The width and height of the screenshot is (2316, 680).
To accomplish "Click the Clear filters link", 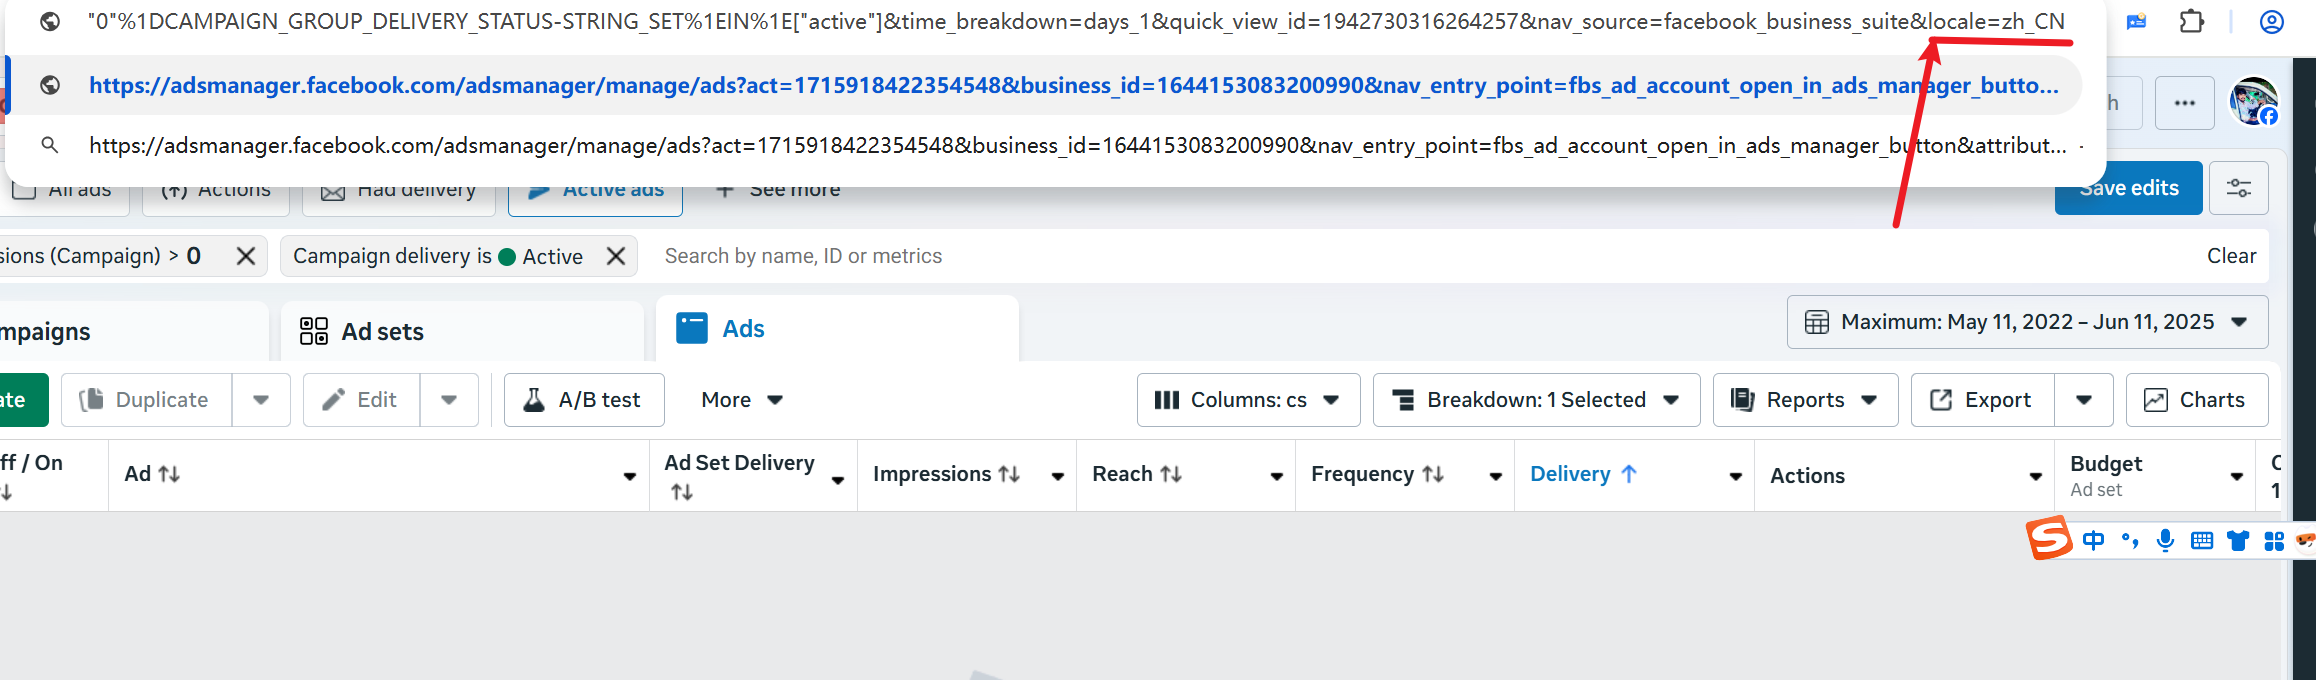I will point(2231,256).
